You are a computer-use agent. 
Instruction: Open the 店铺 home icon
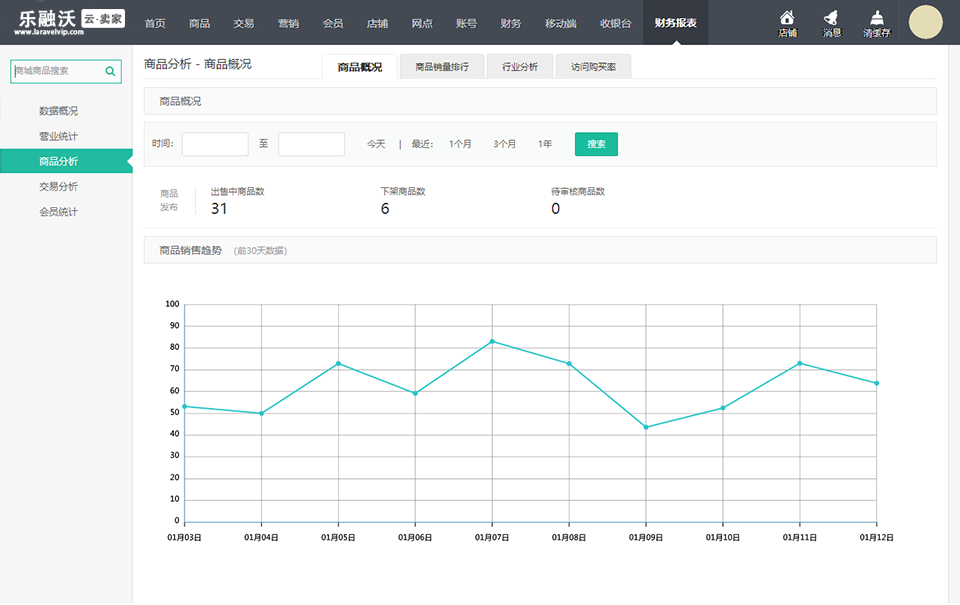[787, 23]
